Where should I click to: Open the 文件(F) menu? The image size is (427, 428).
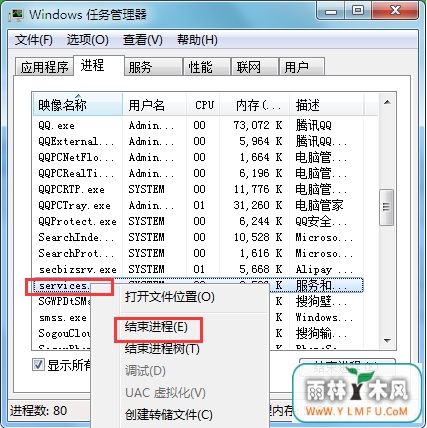pyautogui.click(x=34, y=40)
